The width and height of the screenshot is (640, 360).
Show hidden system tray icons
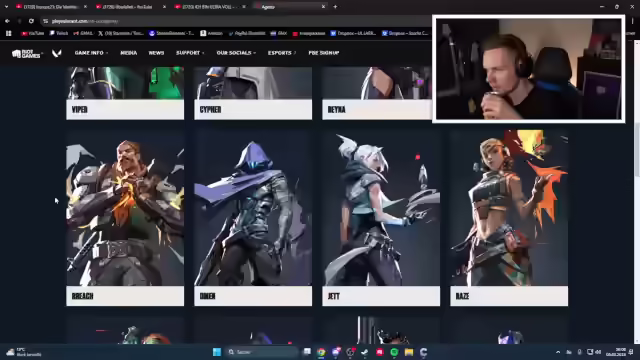point(558,352)
